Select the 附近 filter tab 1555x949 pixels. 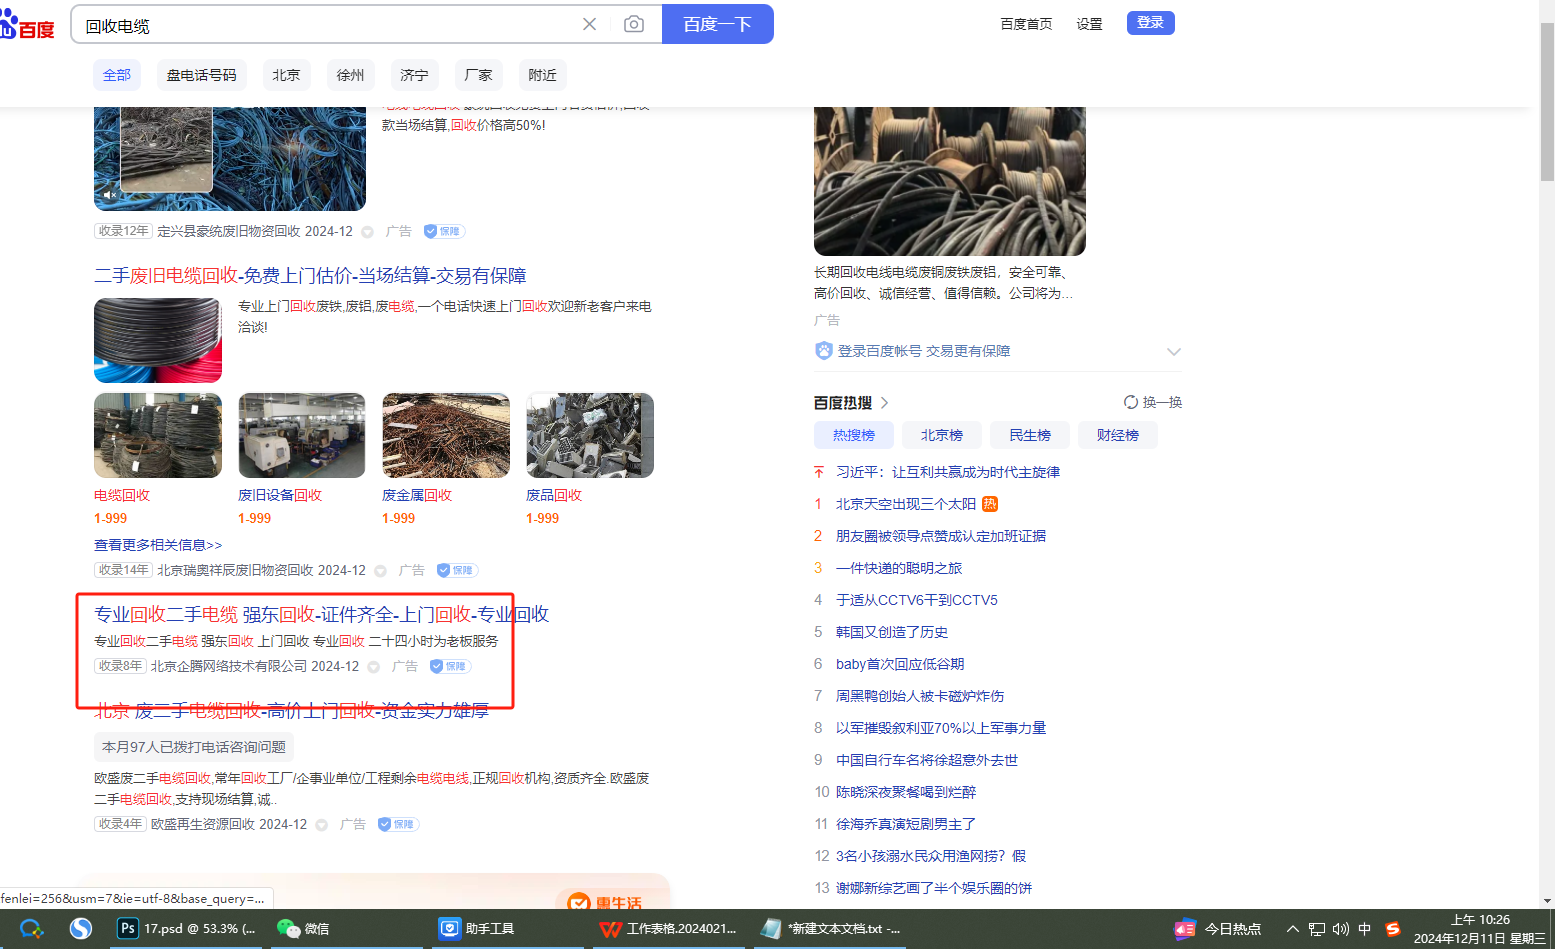(542, 75)
